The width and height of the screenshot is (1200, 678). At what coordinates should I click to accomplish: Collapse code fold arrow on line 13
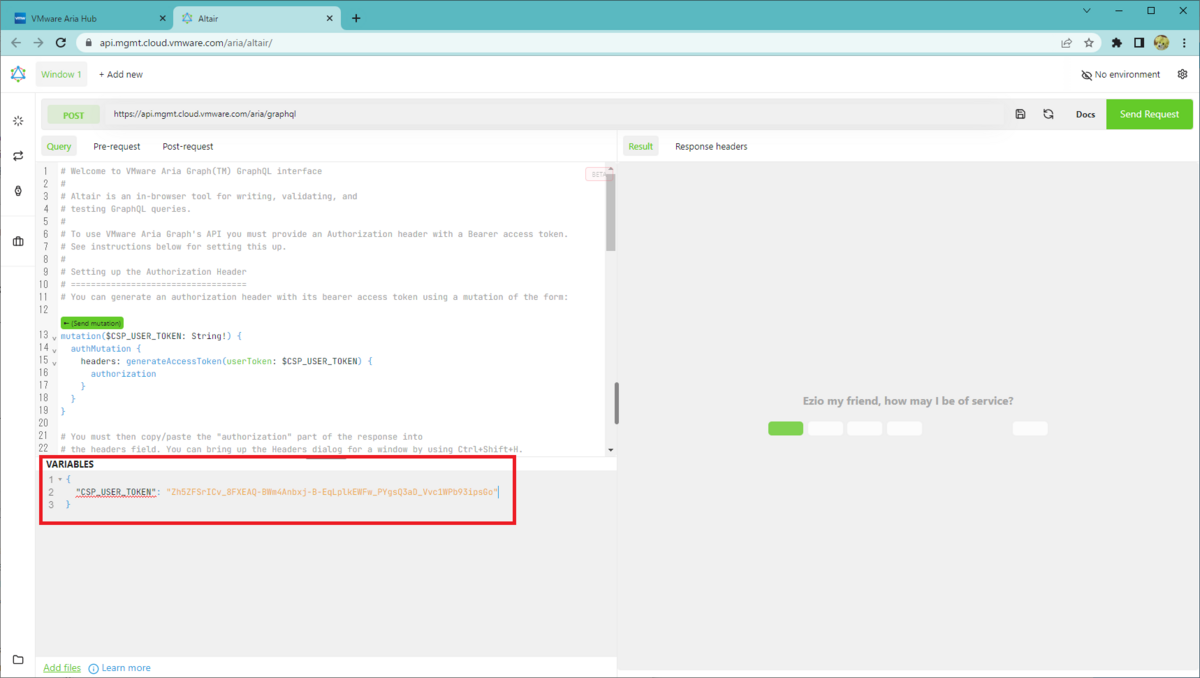[54, 337]
